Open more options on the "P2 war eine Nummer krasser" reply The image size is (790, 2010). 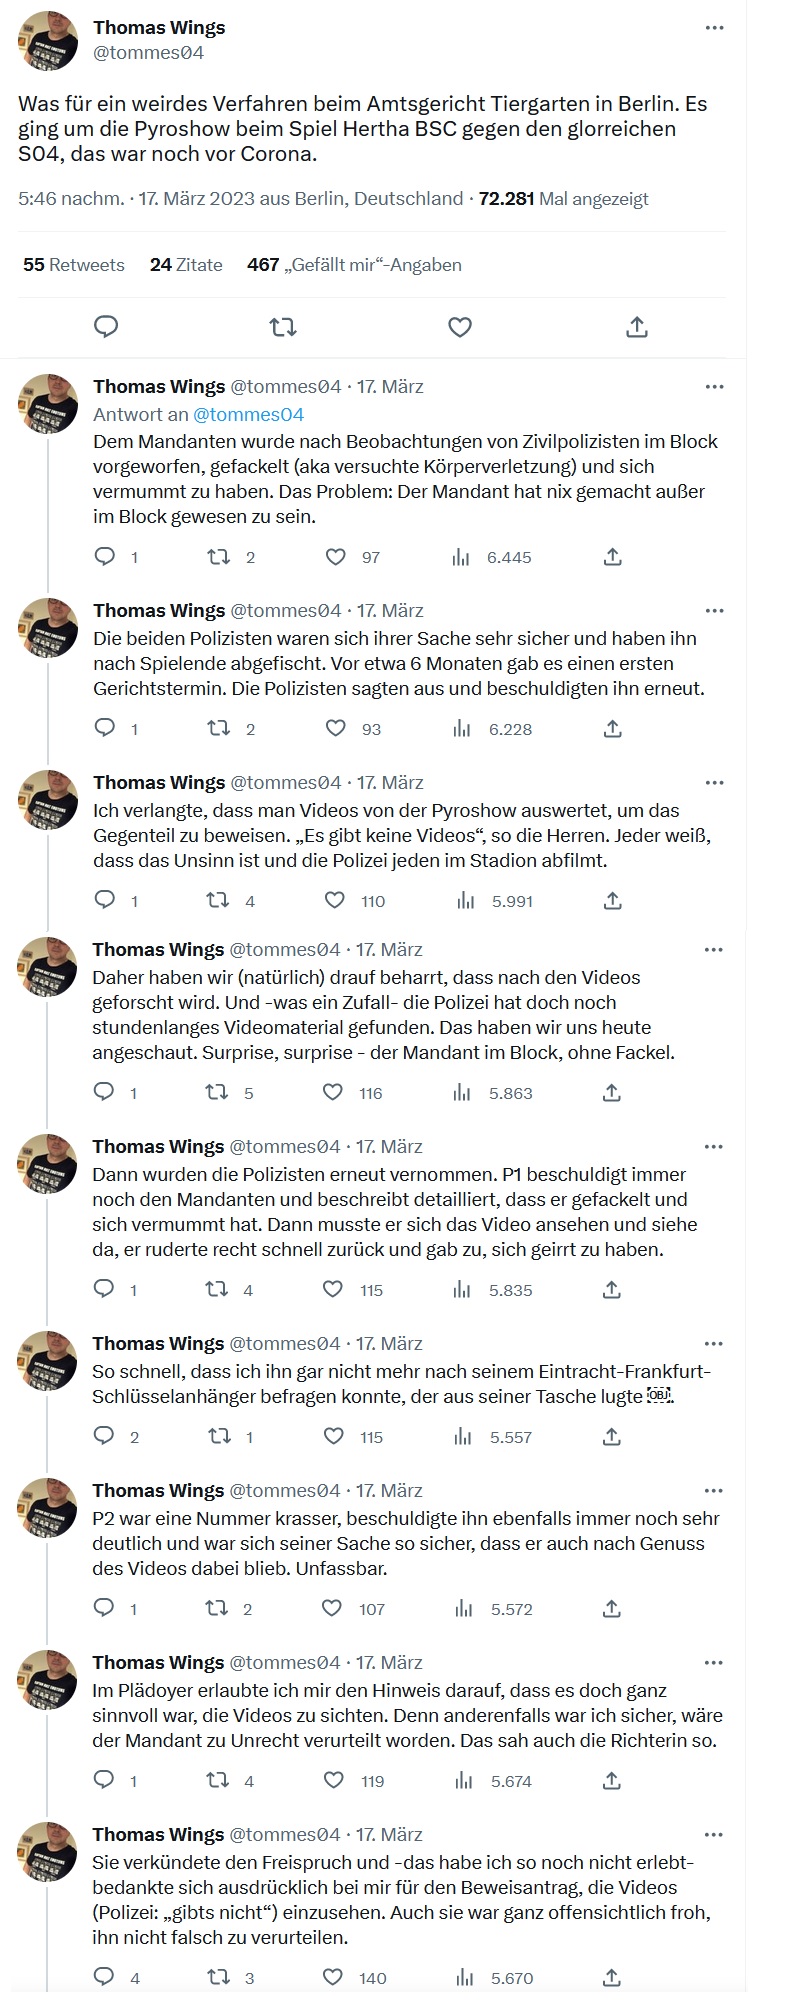[x=713, y=1491]
